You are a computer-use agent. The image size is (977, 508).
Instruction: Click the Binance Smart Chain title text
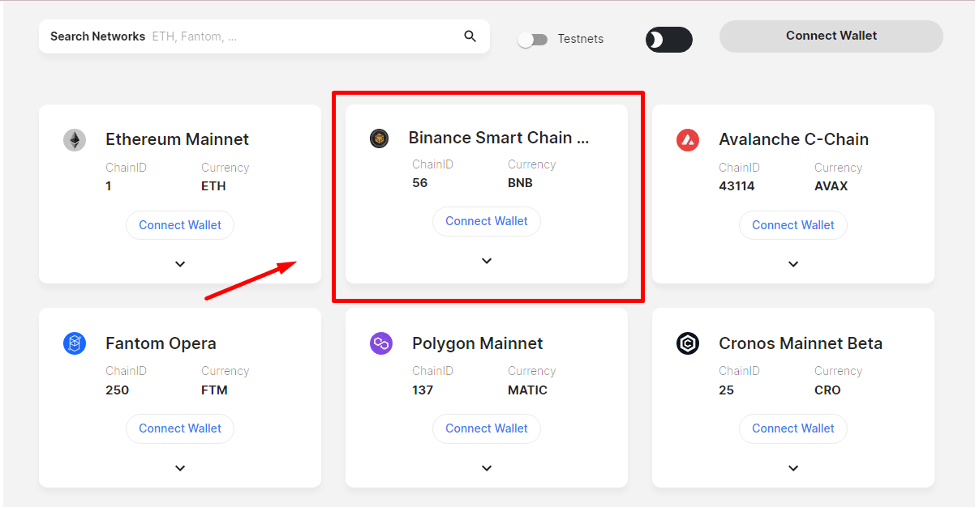[498, 138]
